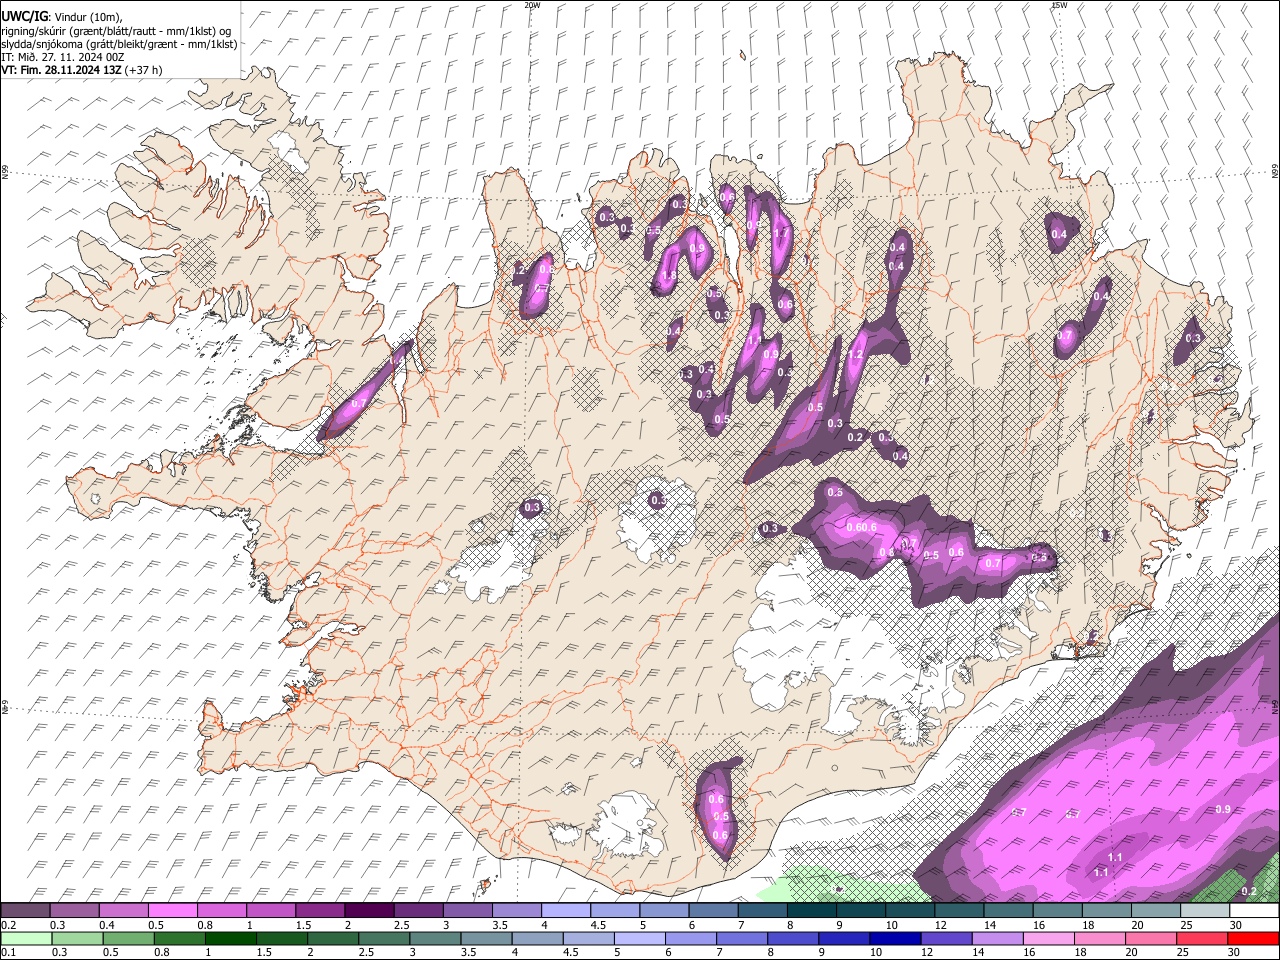Pick bottom legend swatch between 7 and 8
Screen dimensions: 1280x960
click(742, 938)
